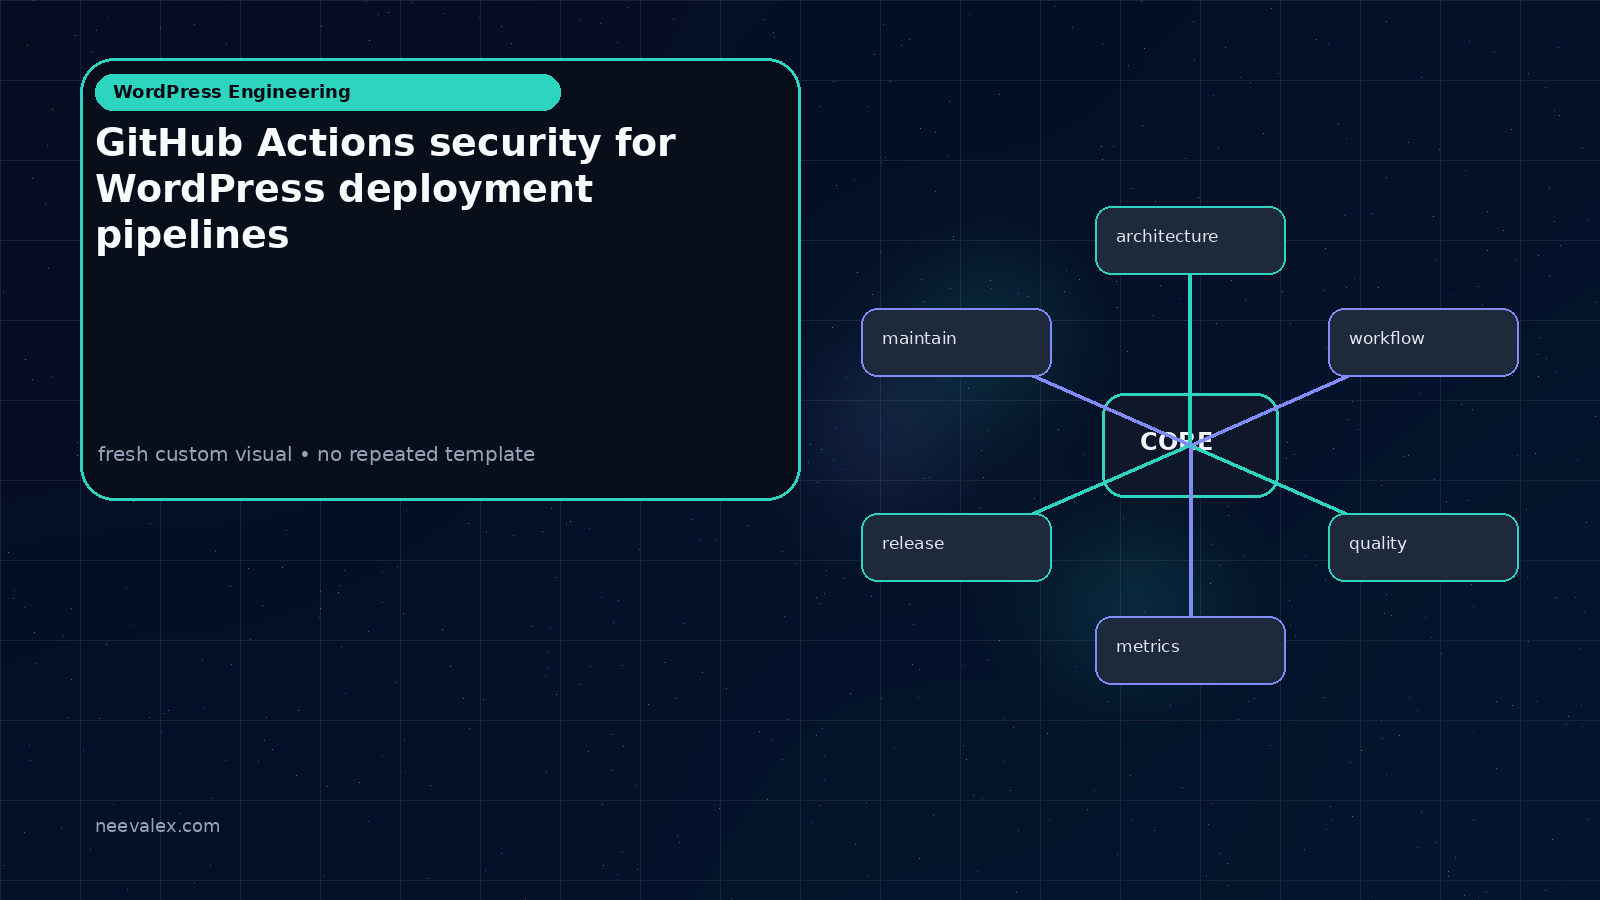Click the WordPress Engineering badge
Viewport: 1600px width, 900px height.
click(328, 92)
